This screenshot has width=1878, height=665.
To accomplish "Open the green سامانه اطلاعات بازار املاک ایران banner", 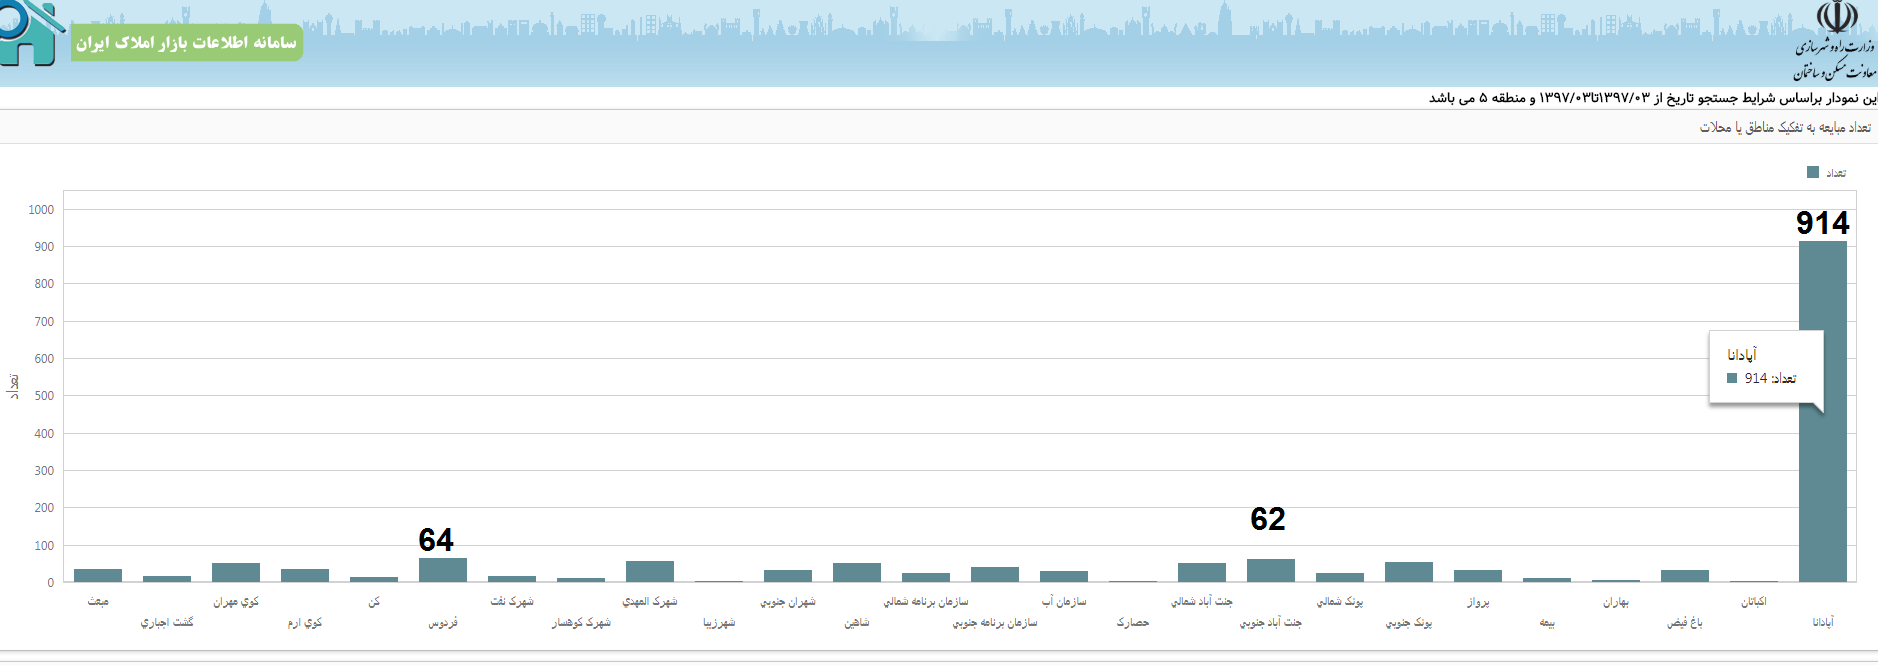I will [x=187, y=42].
